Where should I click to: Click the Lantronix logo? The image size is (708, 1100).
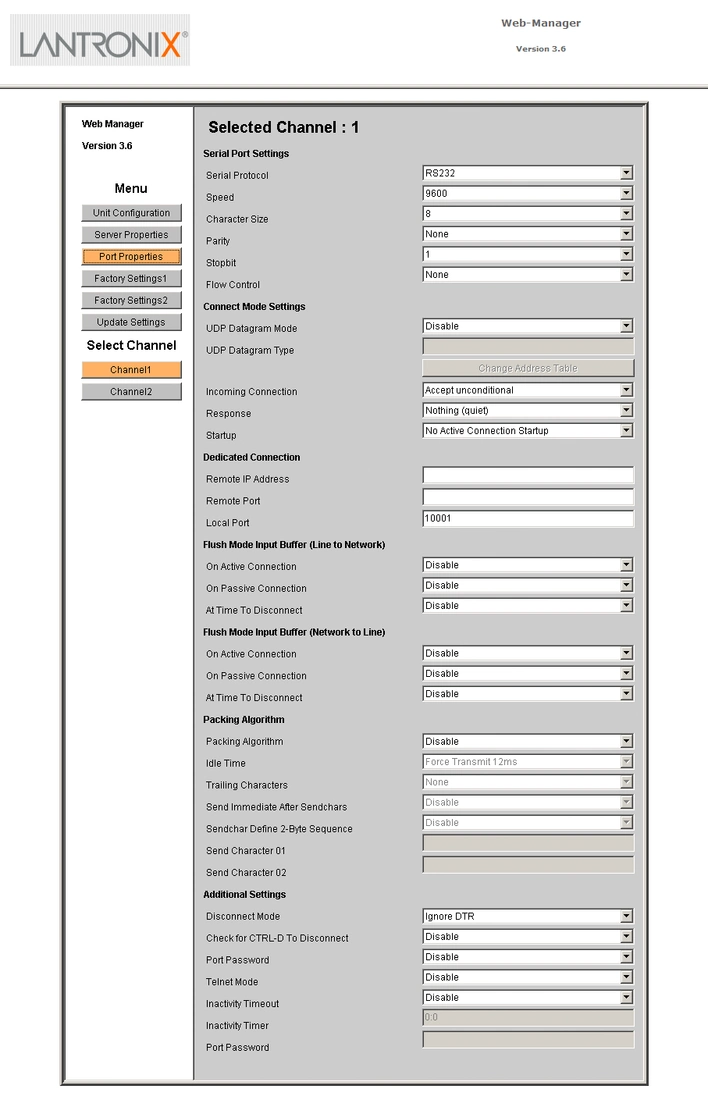100,41
